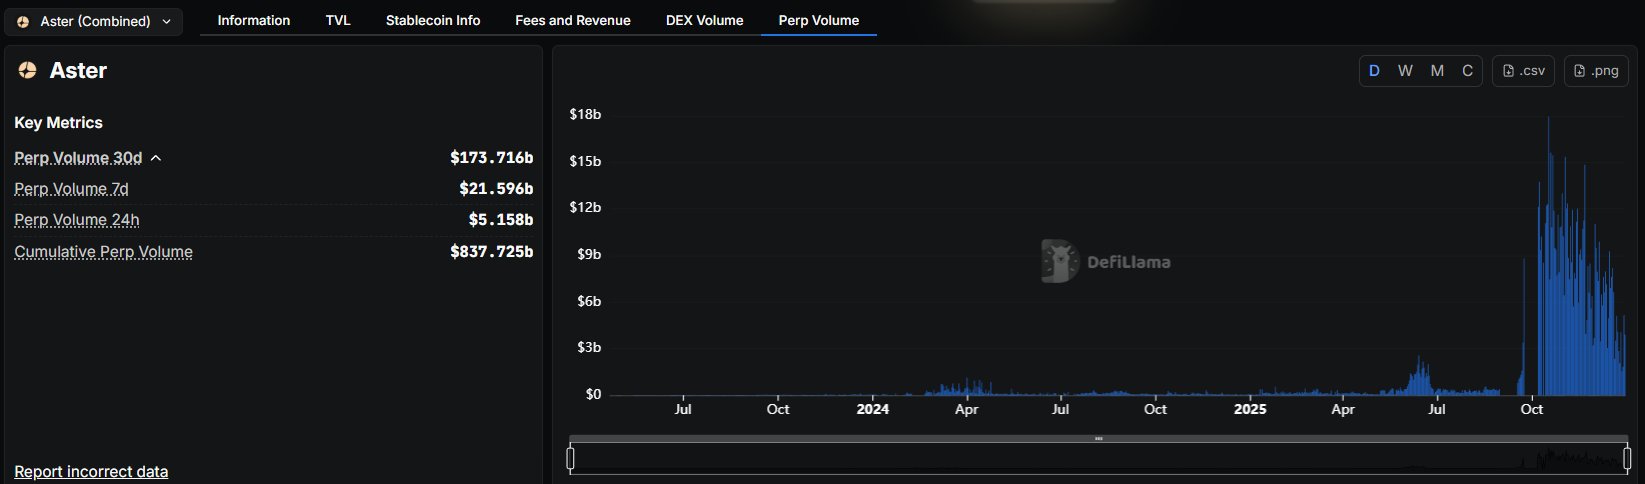The width and height of the screenshot is (1645, 484).
Task: Click the $173.716b value
Action: 491,158
